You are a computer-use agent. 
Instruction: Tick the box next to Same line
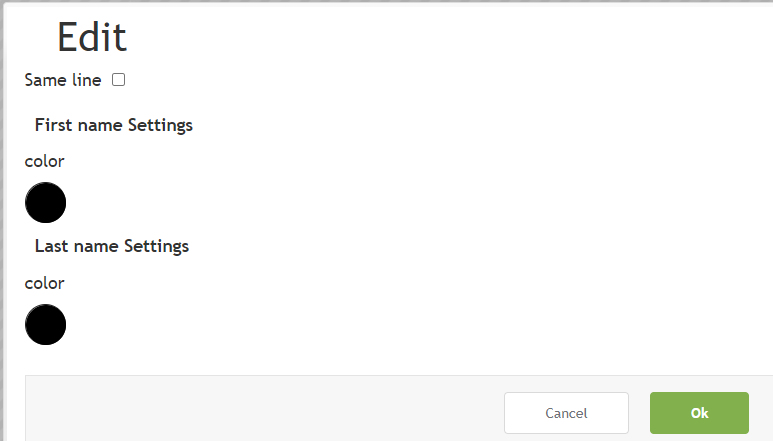click(118, 80)
